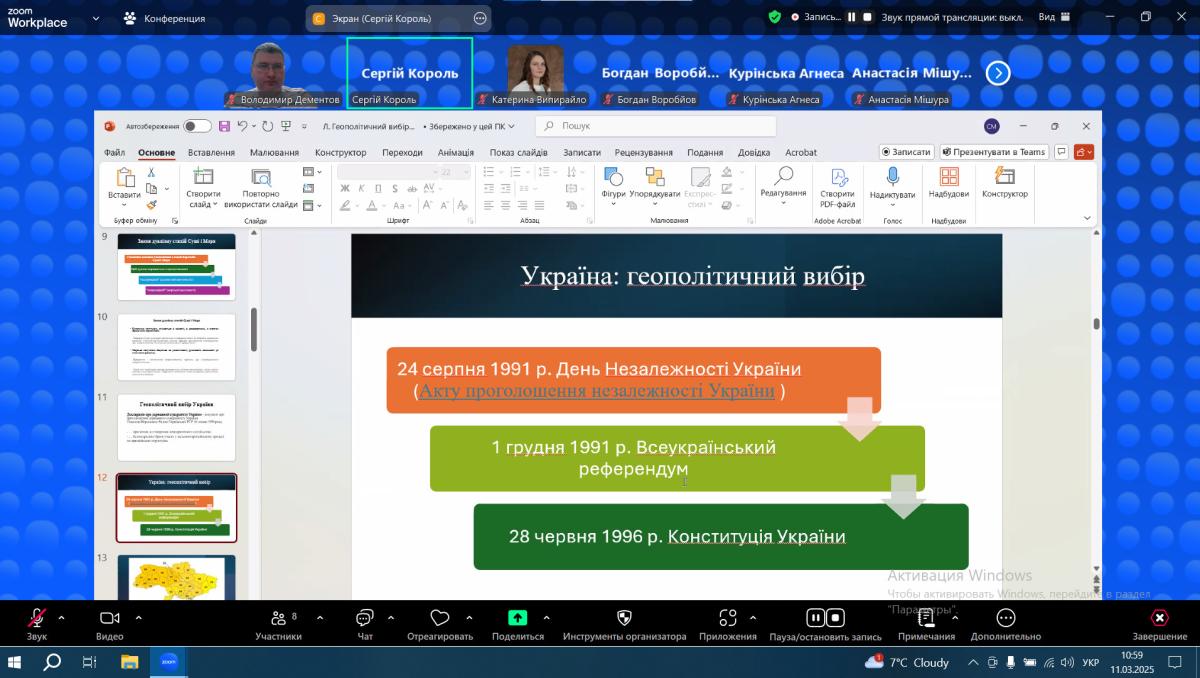The width and height of the screenshot is (1200, 678).
Task: Unmute the microphone in Zoom
Action: (x=37, y=618)
